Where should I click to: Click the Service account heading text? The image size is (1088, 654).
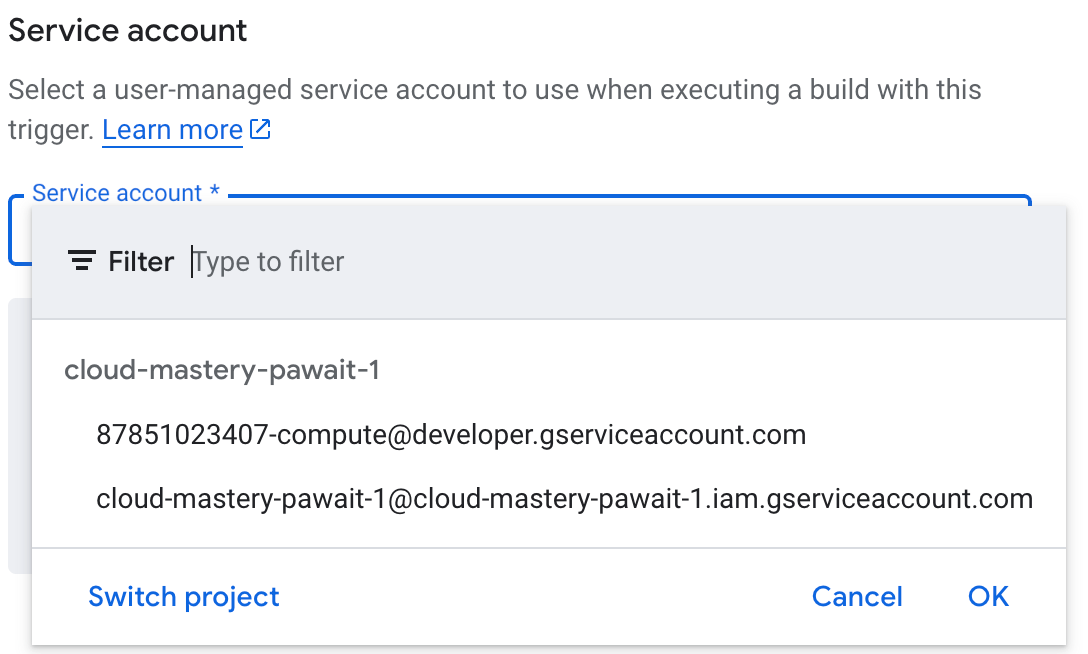pyautogui.click(x=126, y=30)
